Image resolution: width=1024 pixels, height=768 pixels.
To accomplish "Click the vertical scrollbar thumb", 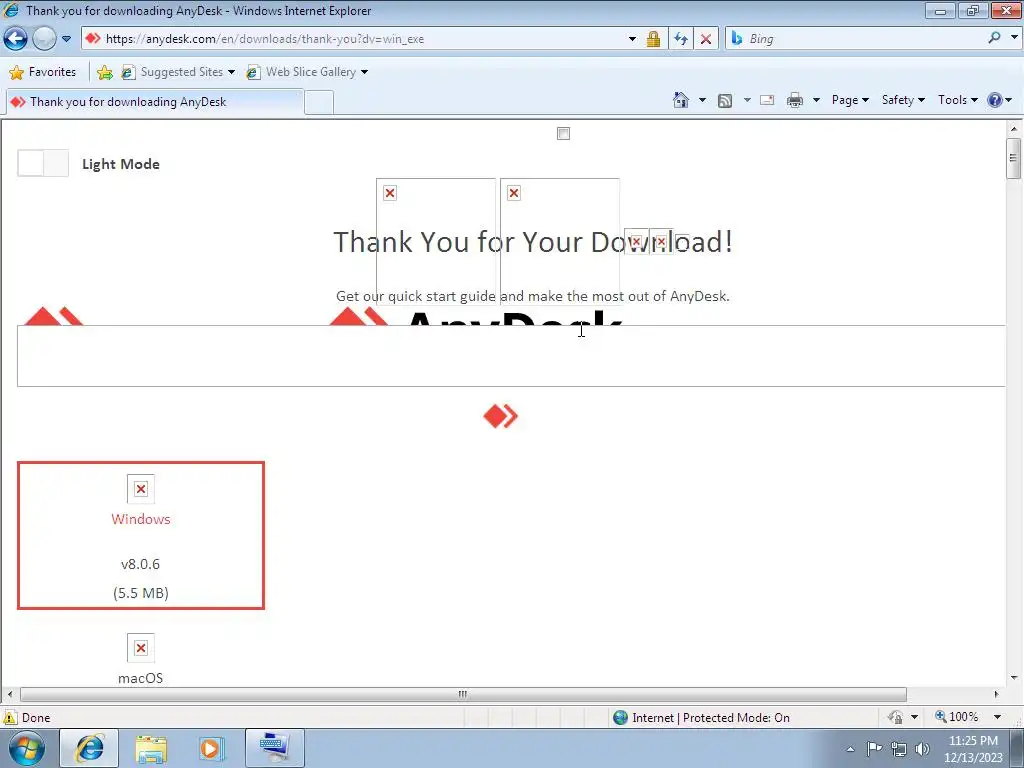I will [x=1014, y=158].
